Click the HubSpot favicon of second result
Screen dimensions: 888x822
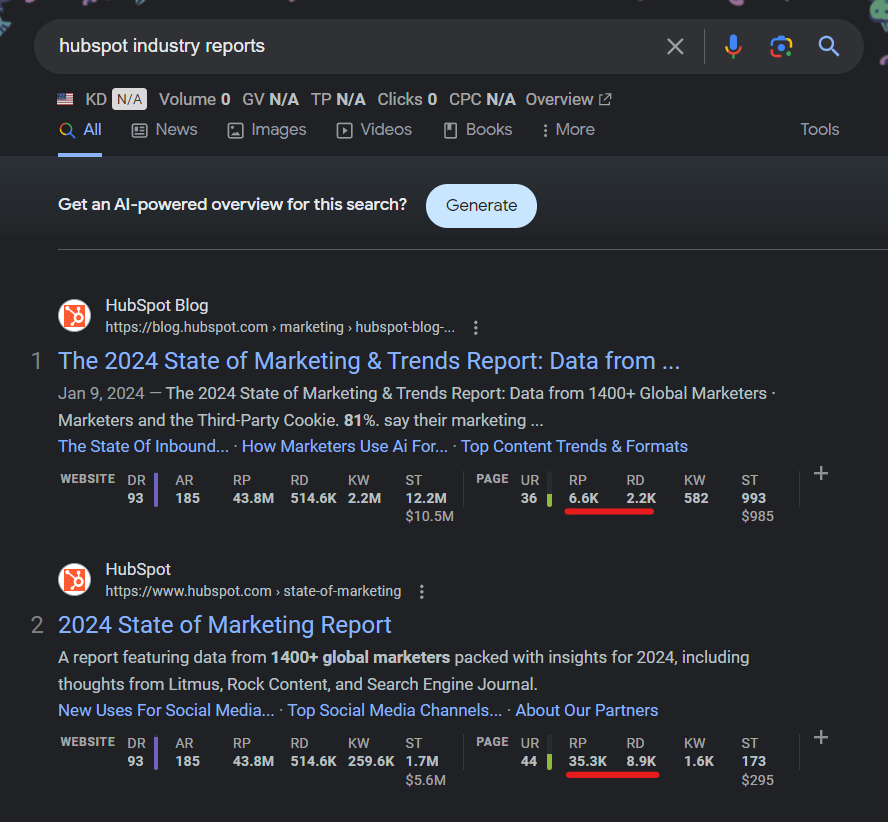coord(75,580)
